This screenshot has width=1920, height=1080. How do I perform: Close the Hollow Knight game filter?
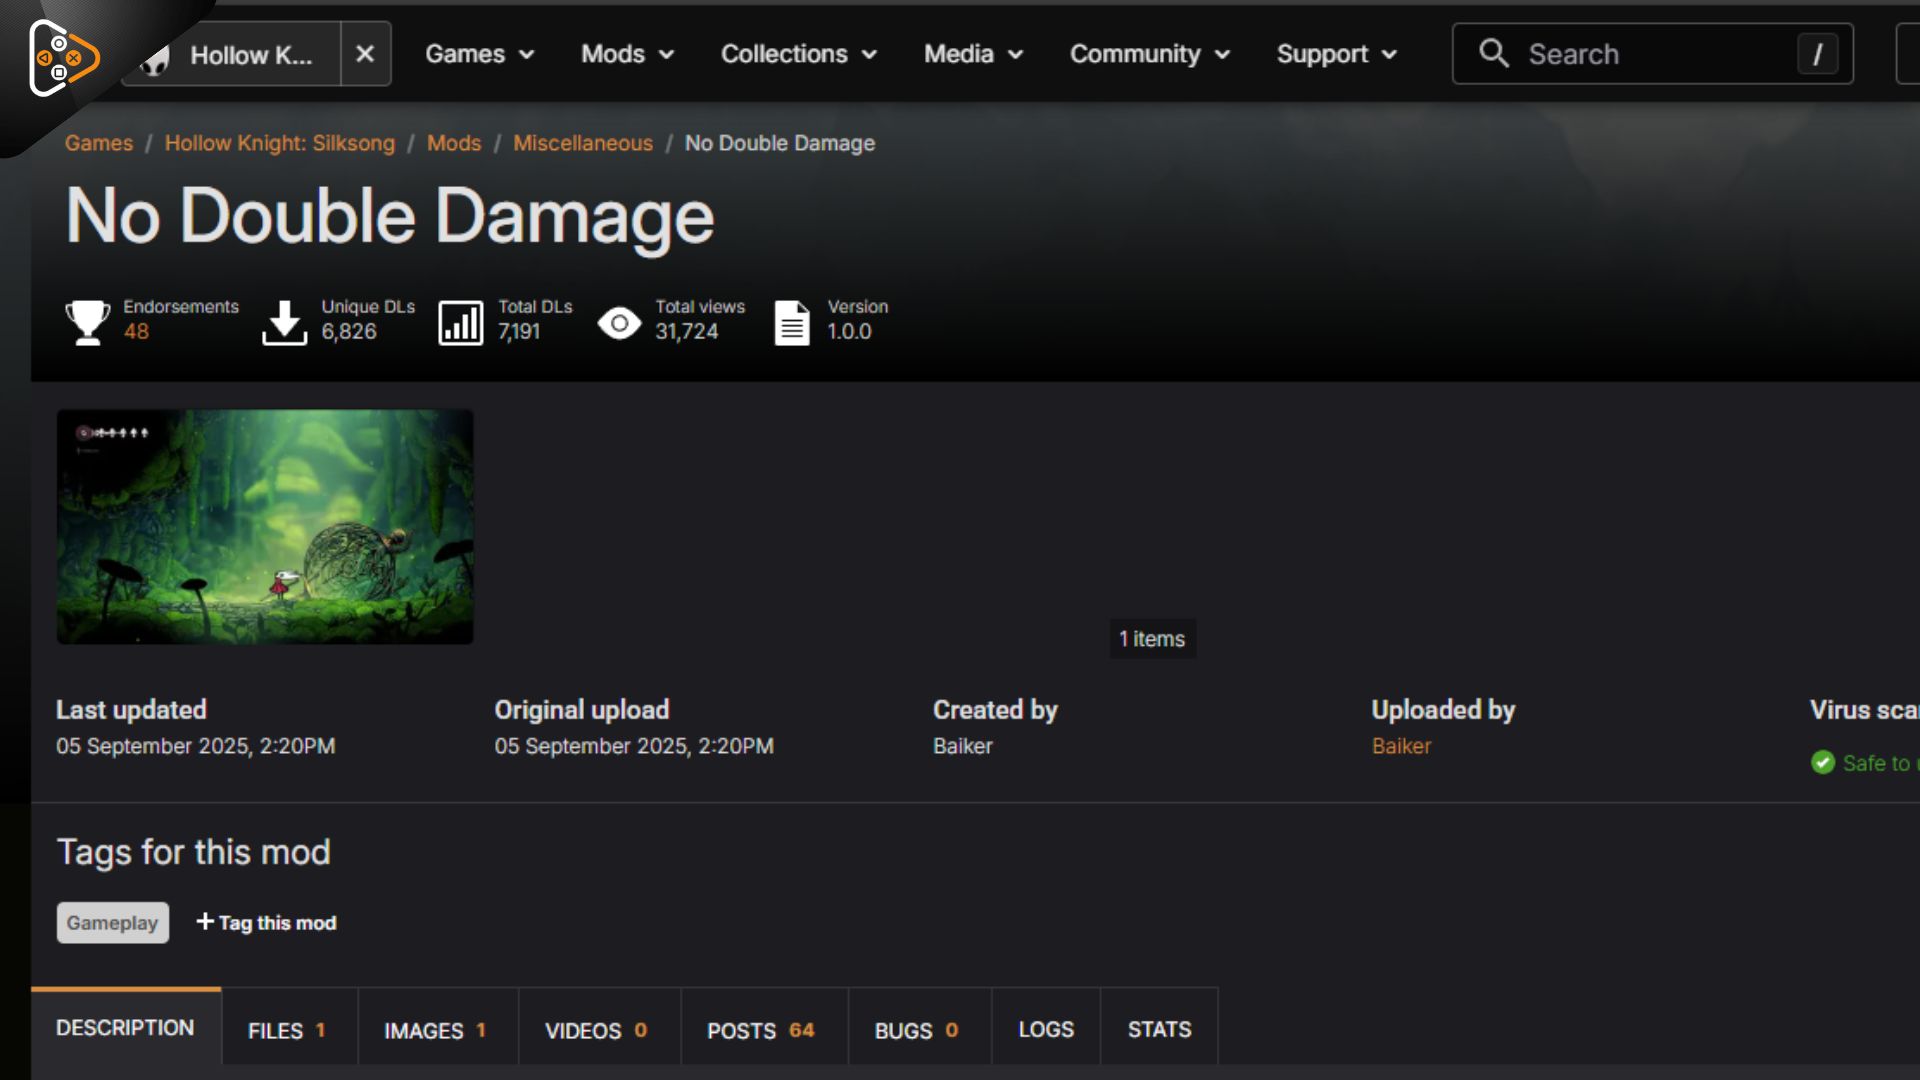click(365, 54)
